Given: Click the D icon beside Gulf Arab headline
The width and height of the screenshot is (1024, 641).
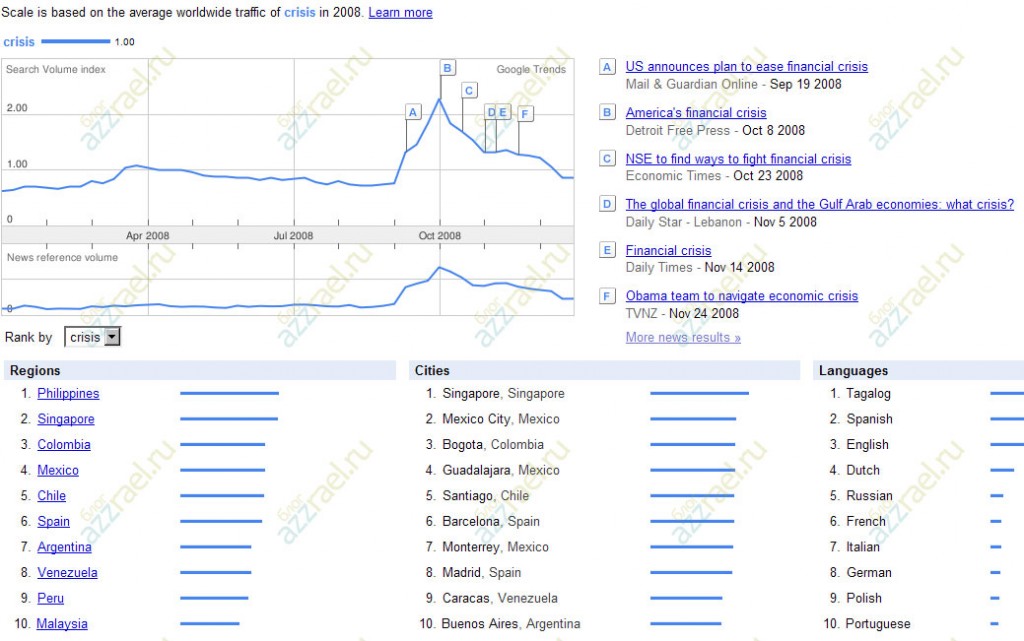Looking at the screenshot, I should click(607, 204).
